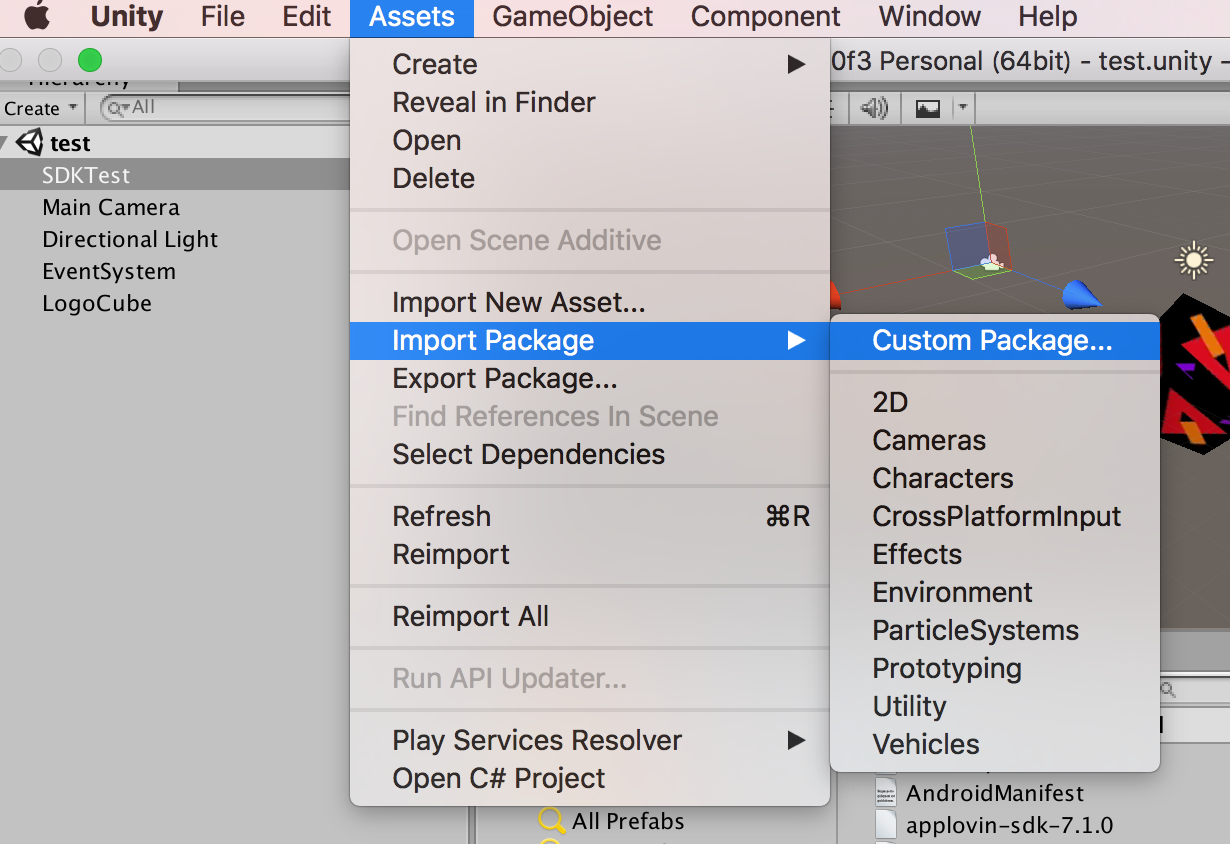1230x844 pixels.
Task: Click the blue Z-axis cone handle
Action: pos(1080,294)
